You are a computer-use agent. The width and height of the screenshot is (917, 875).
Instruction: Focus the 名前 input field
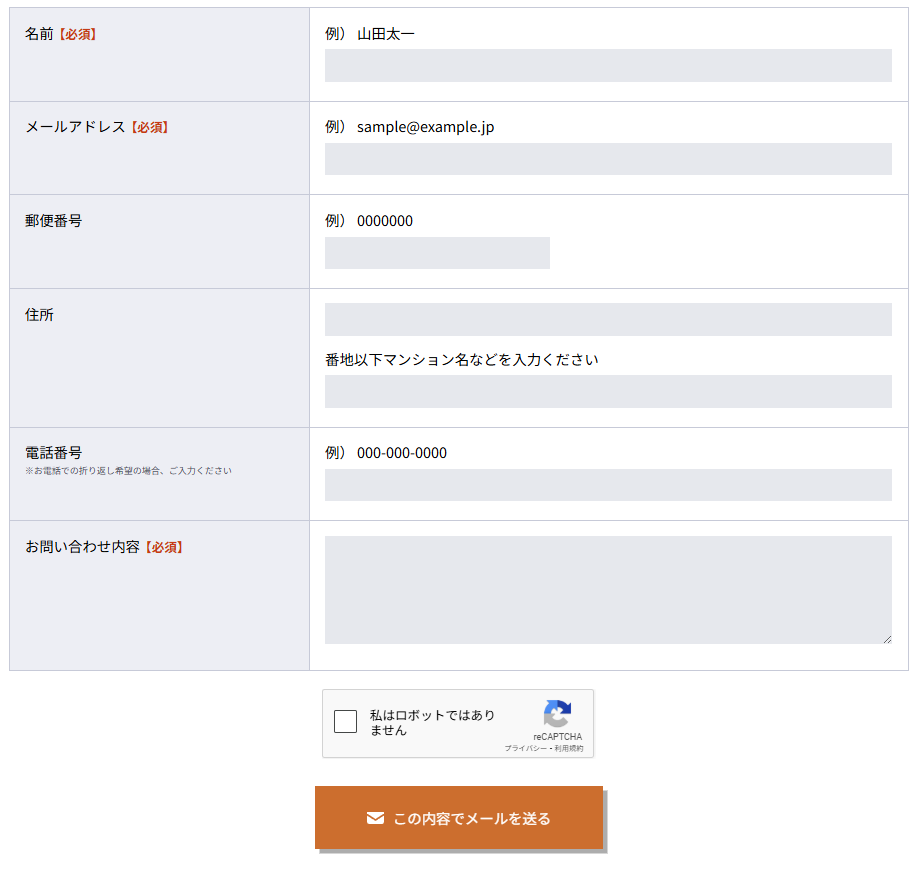click(608, 66)
